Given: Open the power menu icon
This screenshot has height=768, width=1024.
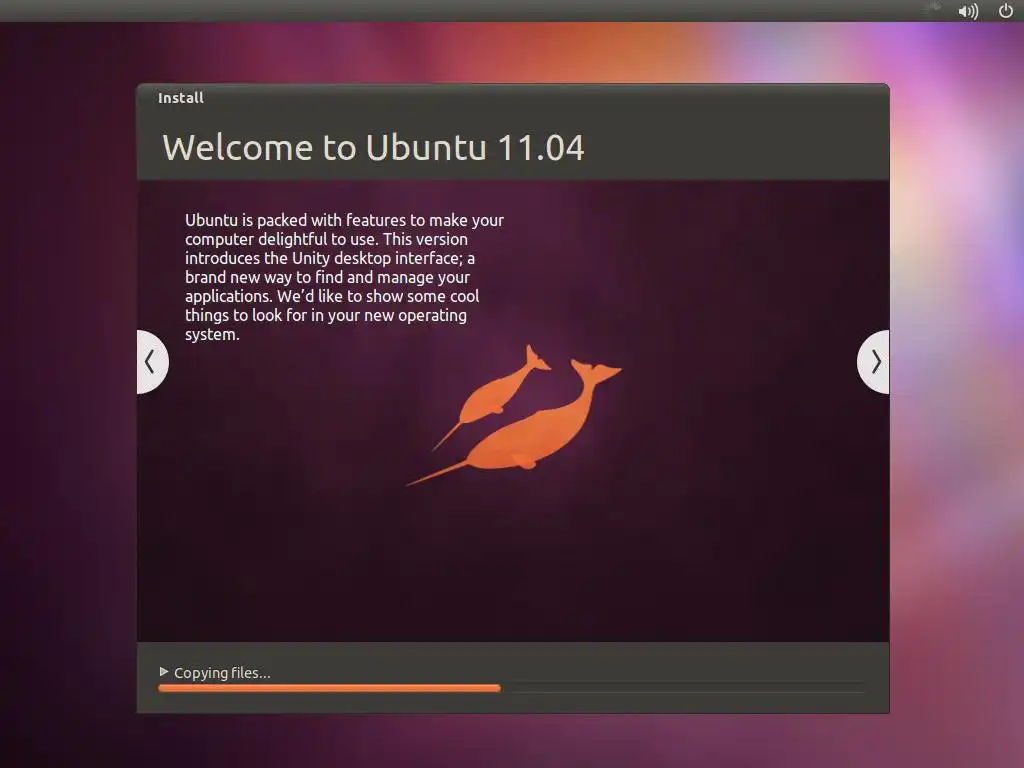Looking at the screenshot, I should [x=1006, y=10].
